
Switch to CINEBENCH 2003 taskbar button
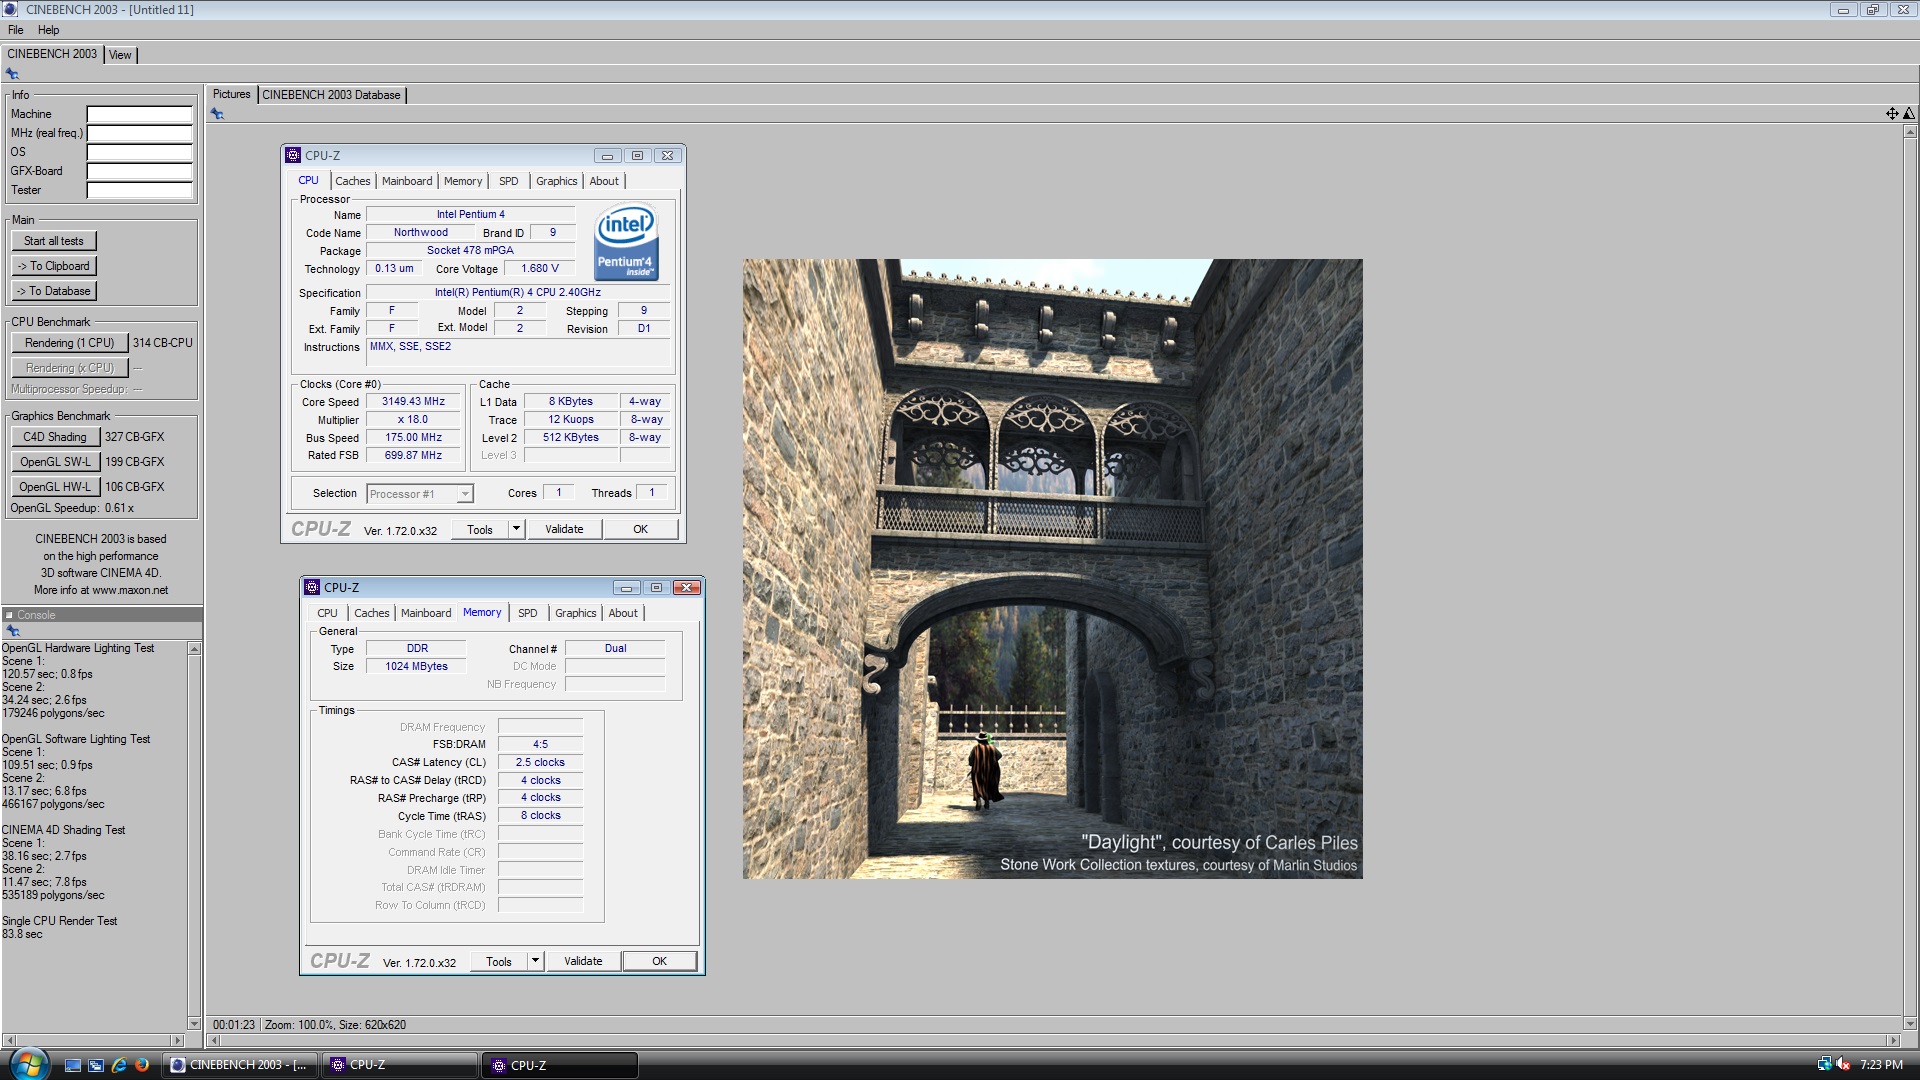click(240, 1065)
